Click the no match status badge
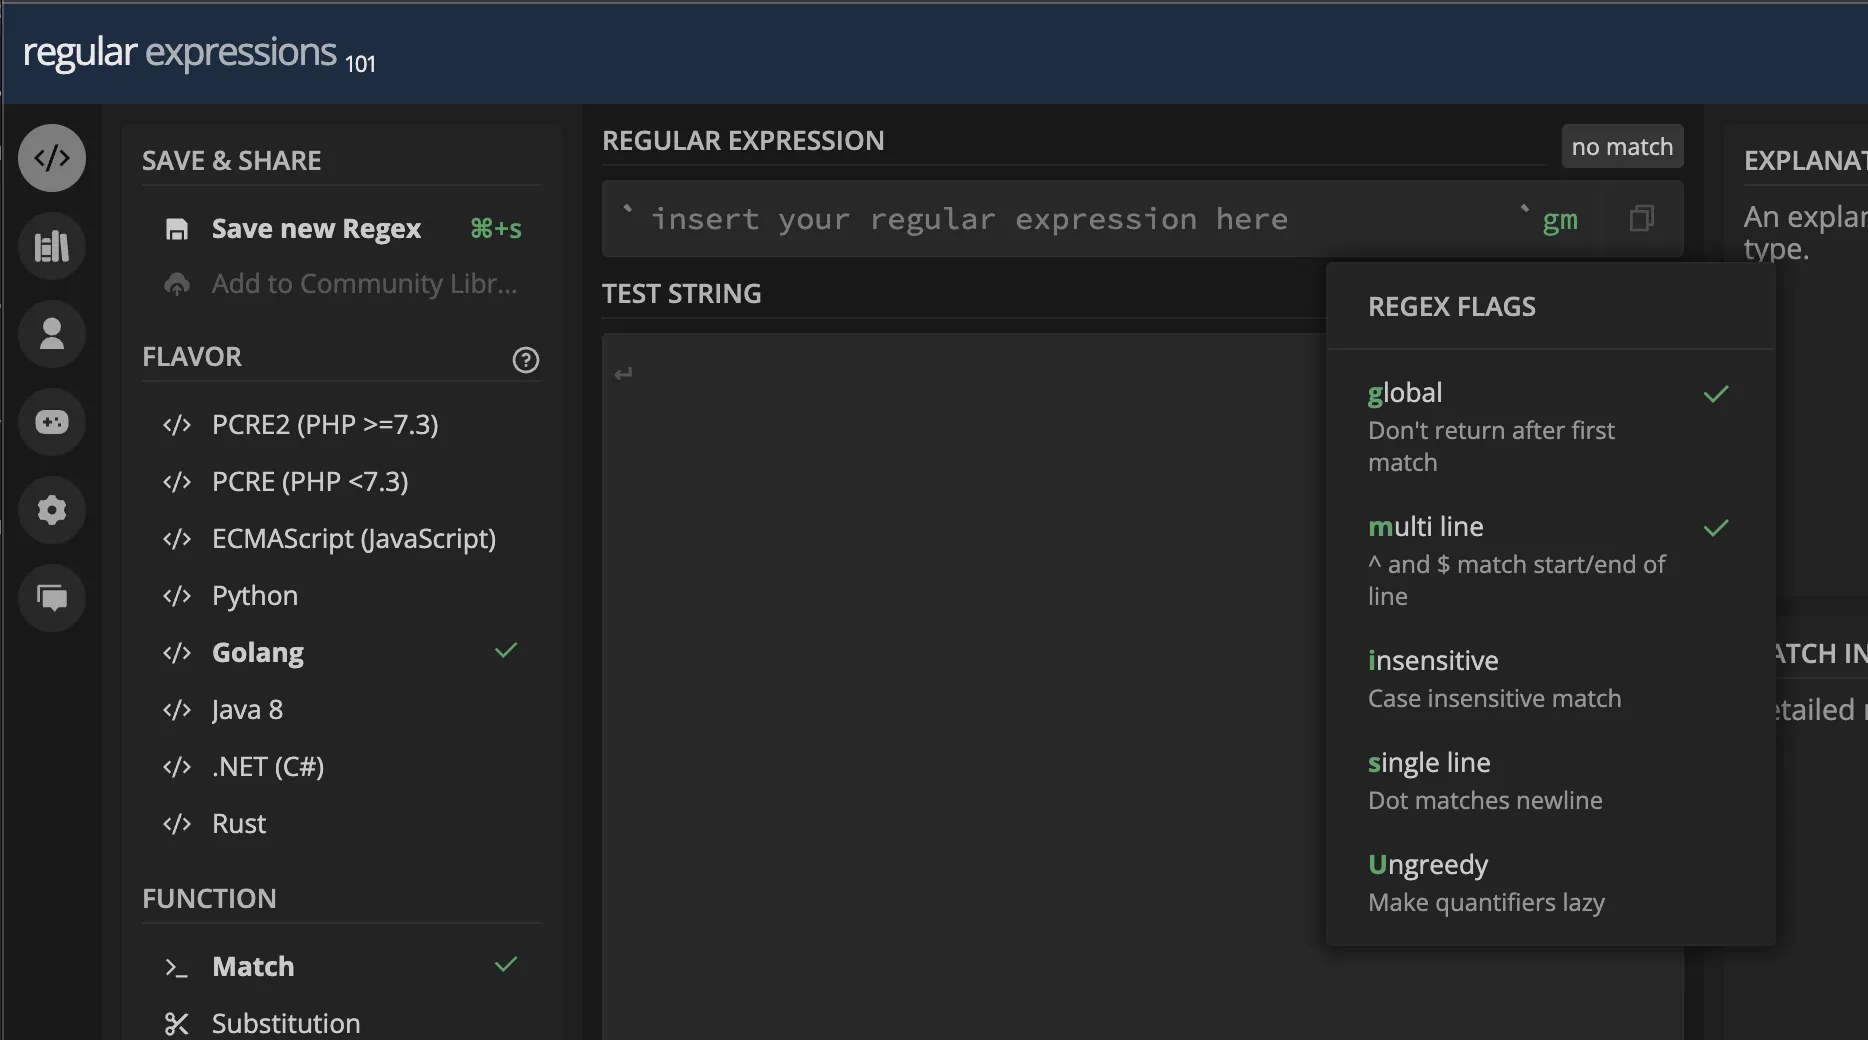The width and height of the screenshot is (1868, 1040). pyautogui.click(x=1622, y=147)
